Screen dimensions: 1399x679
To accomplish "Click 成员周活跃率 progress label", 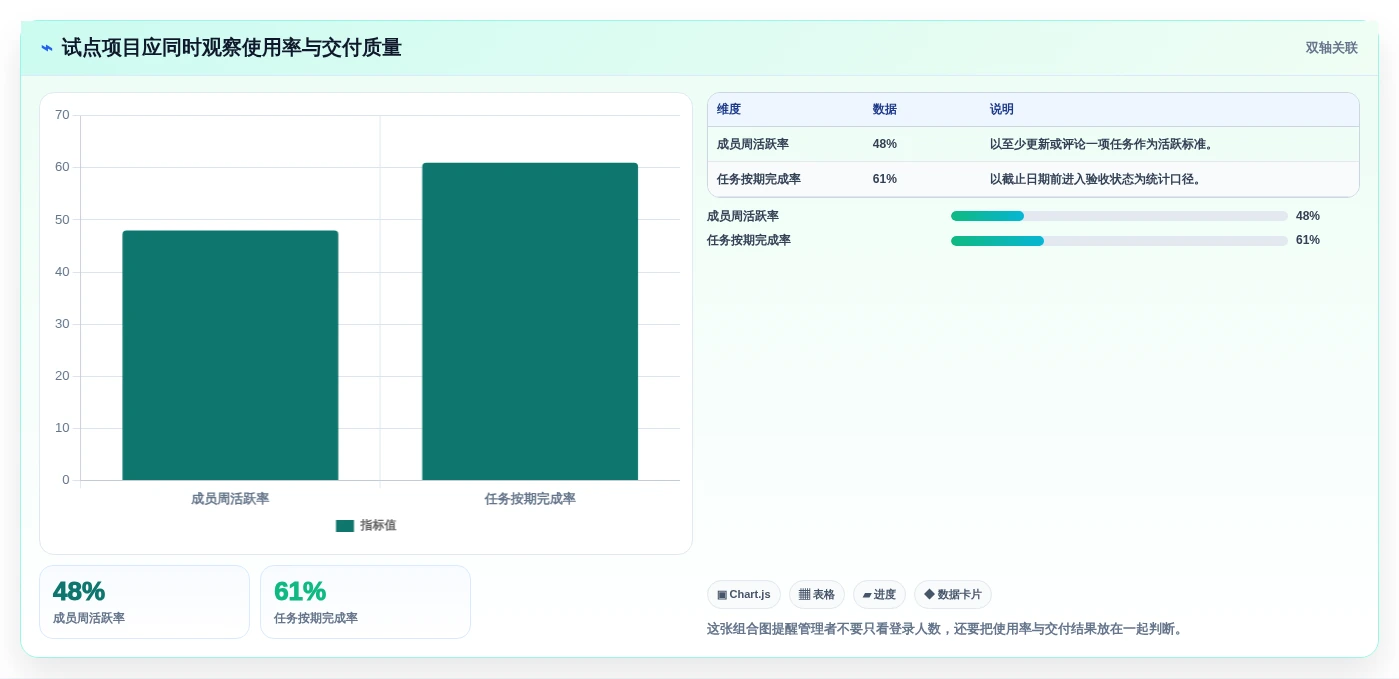I will click(743, 216).
